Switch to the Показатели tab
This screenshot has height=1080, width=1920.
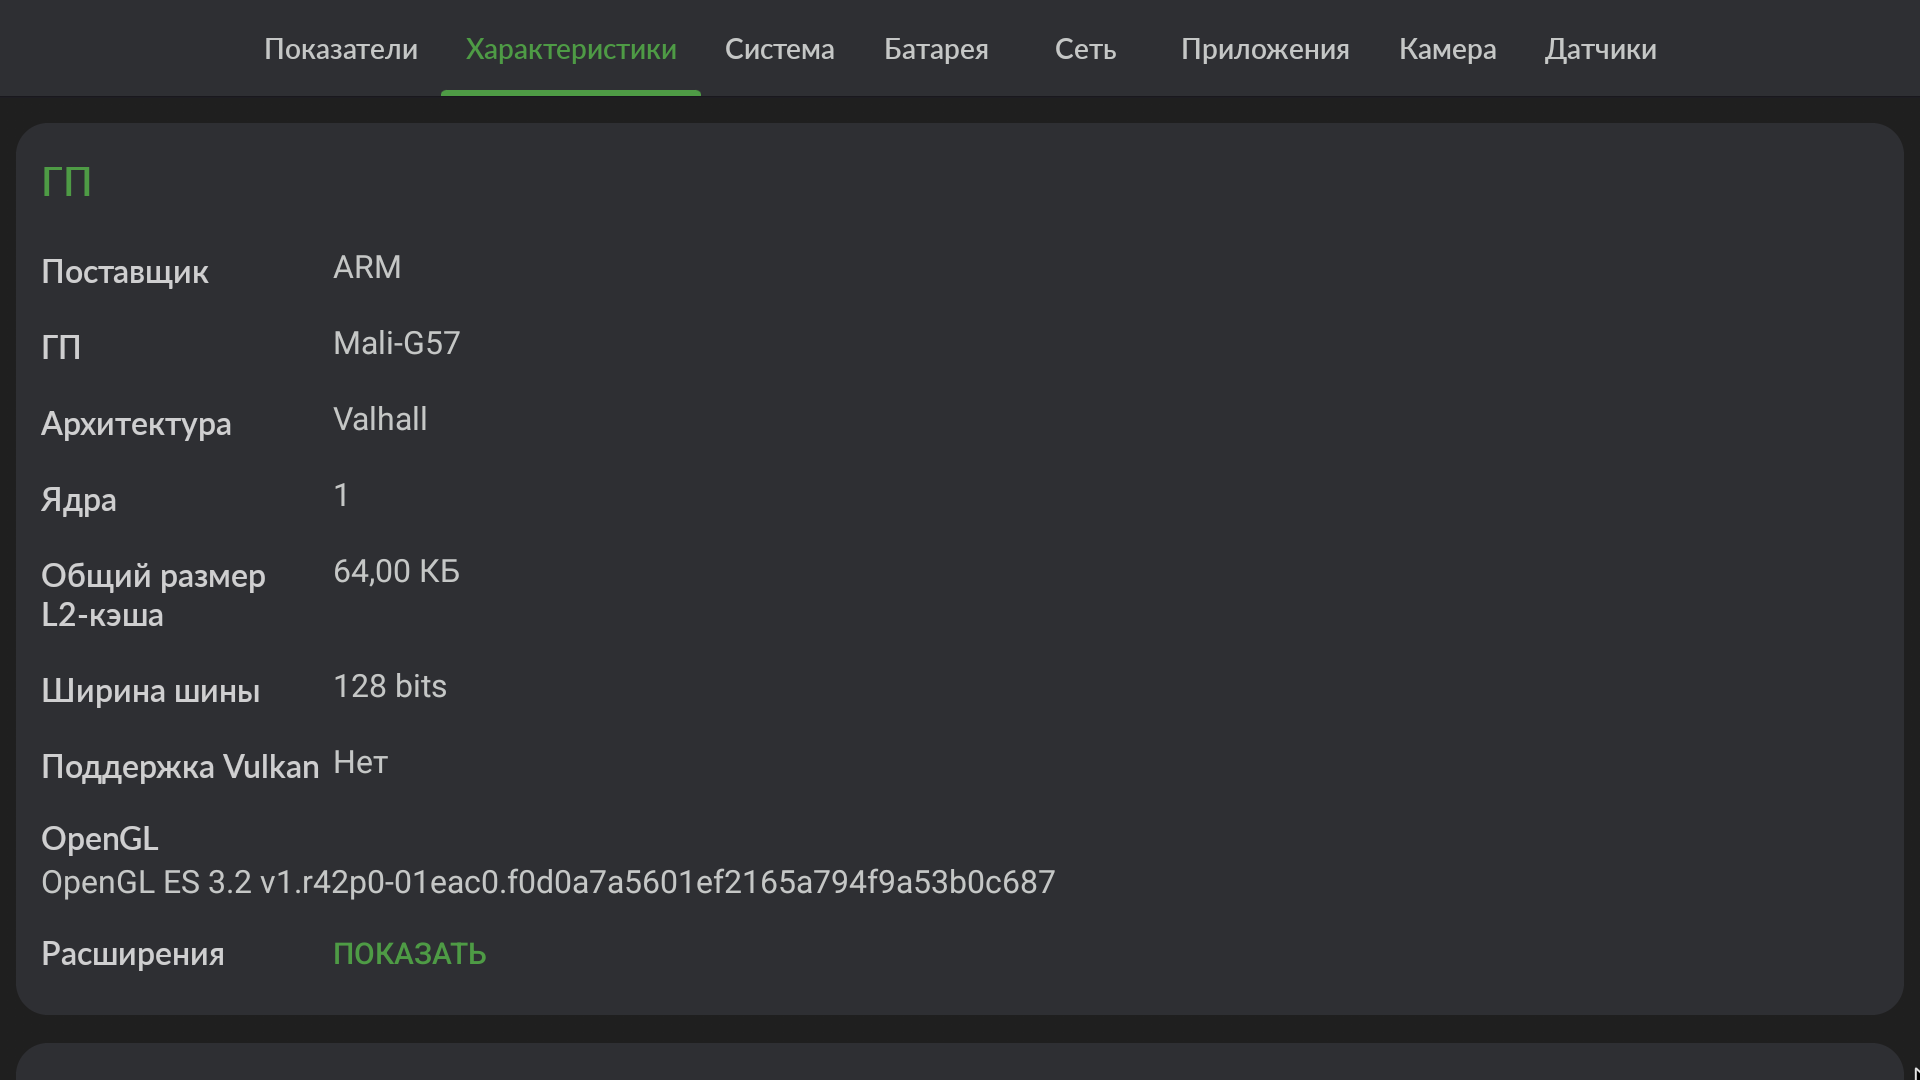click(x=341, y=49)
